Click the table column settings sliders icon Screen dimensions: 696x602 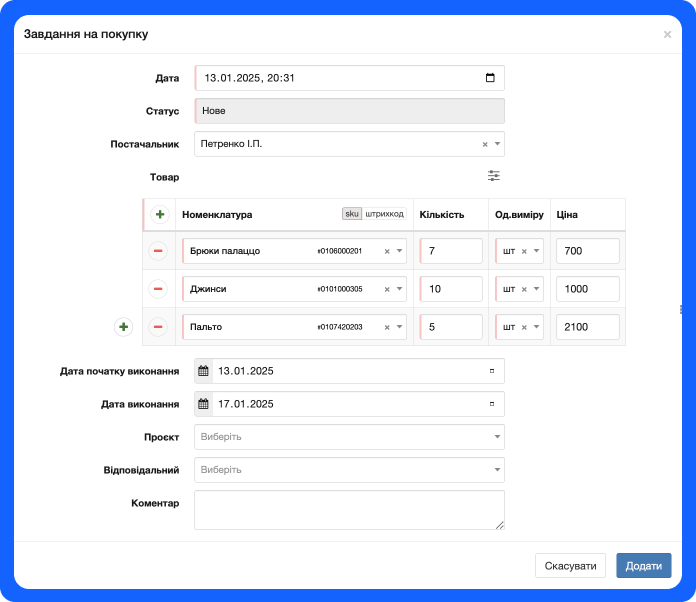pyautogui.click(x=493, y=176)
